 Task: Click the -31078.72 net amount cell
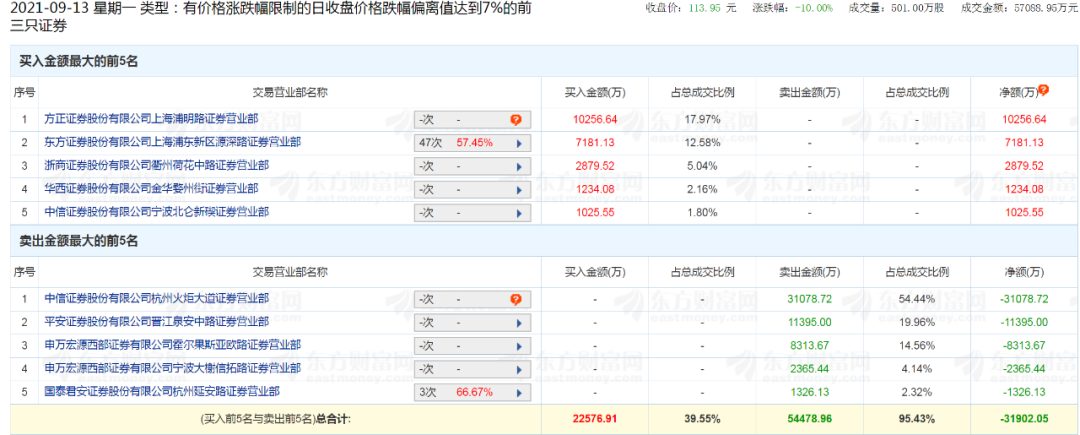pyautogui.click(x=1024, y=299)
